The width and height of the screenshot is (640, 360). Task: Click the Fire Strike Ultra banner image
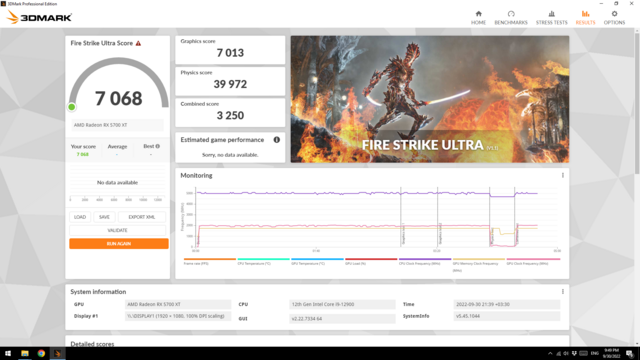point(430,99)
